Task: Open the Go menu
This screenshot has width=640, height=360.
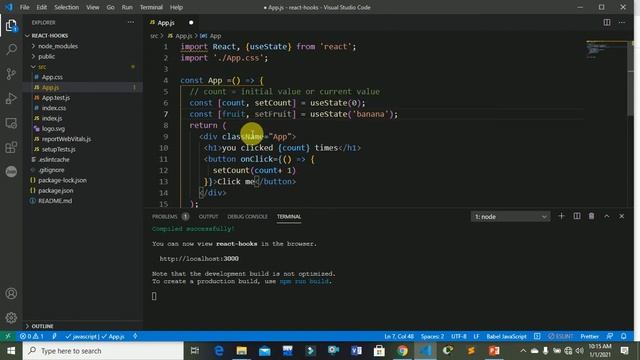Action: (111, 7)
